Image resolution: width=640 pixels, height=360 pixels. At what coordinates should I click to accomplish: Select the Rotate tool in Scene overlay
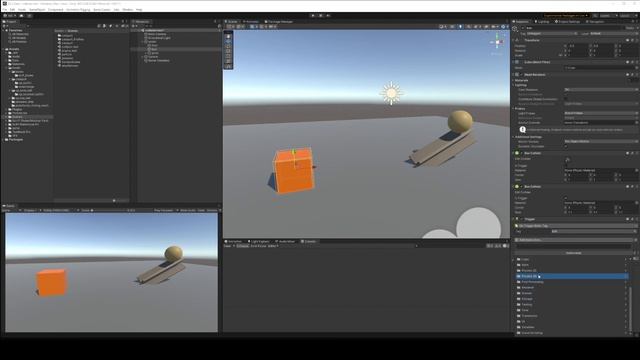click(x=228, y=46)
